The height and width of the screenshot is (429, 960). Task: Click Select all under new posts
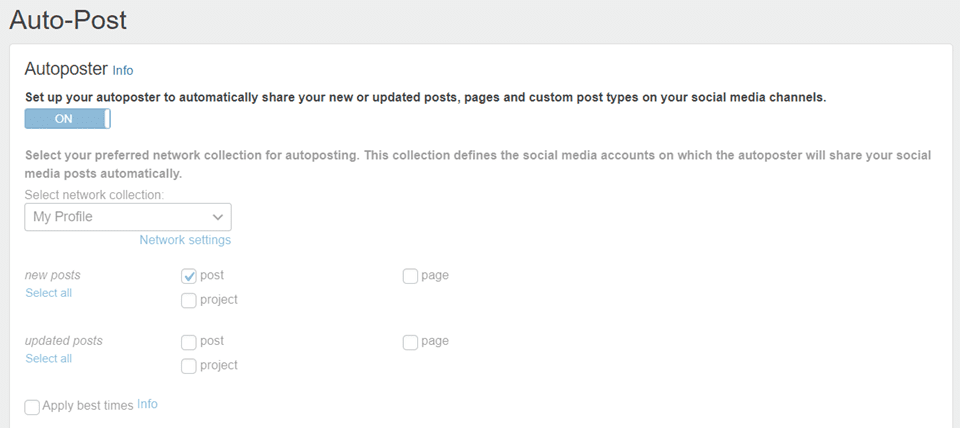click(x=48, y=293)
